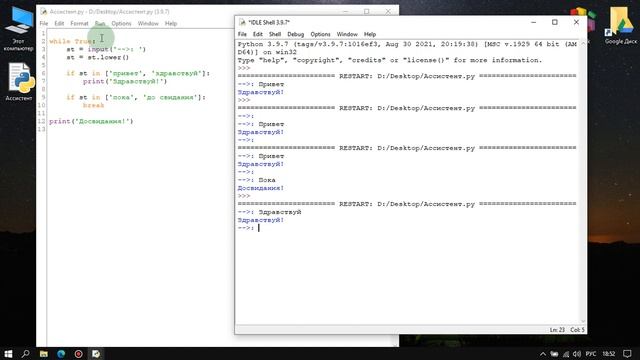Image resolution: width=640 pixels, height=360 pixels.
Task: Open File menu in IDLE Shell window
Action: click(242, 34)
